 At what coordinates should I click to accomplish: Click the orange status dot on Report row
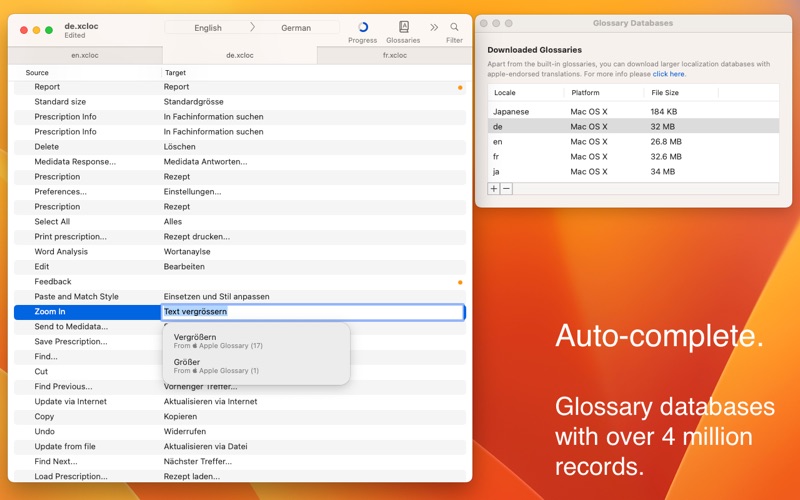[x=460, y=88]
